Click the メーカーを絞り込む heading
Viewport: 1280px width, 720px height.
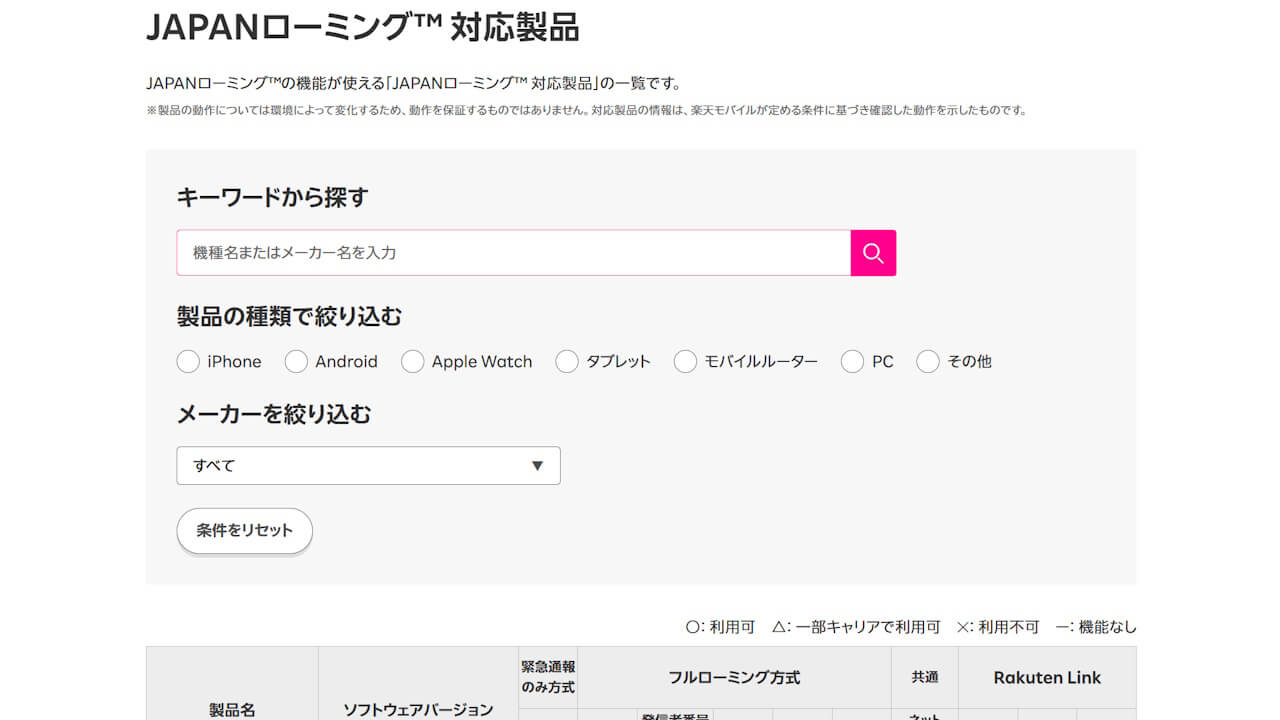pyautogui.click(x=274, y=413)
